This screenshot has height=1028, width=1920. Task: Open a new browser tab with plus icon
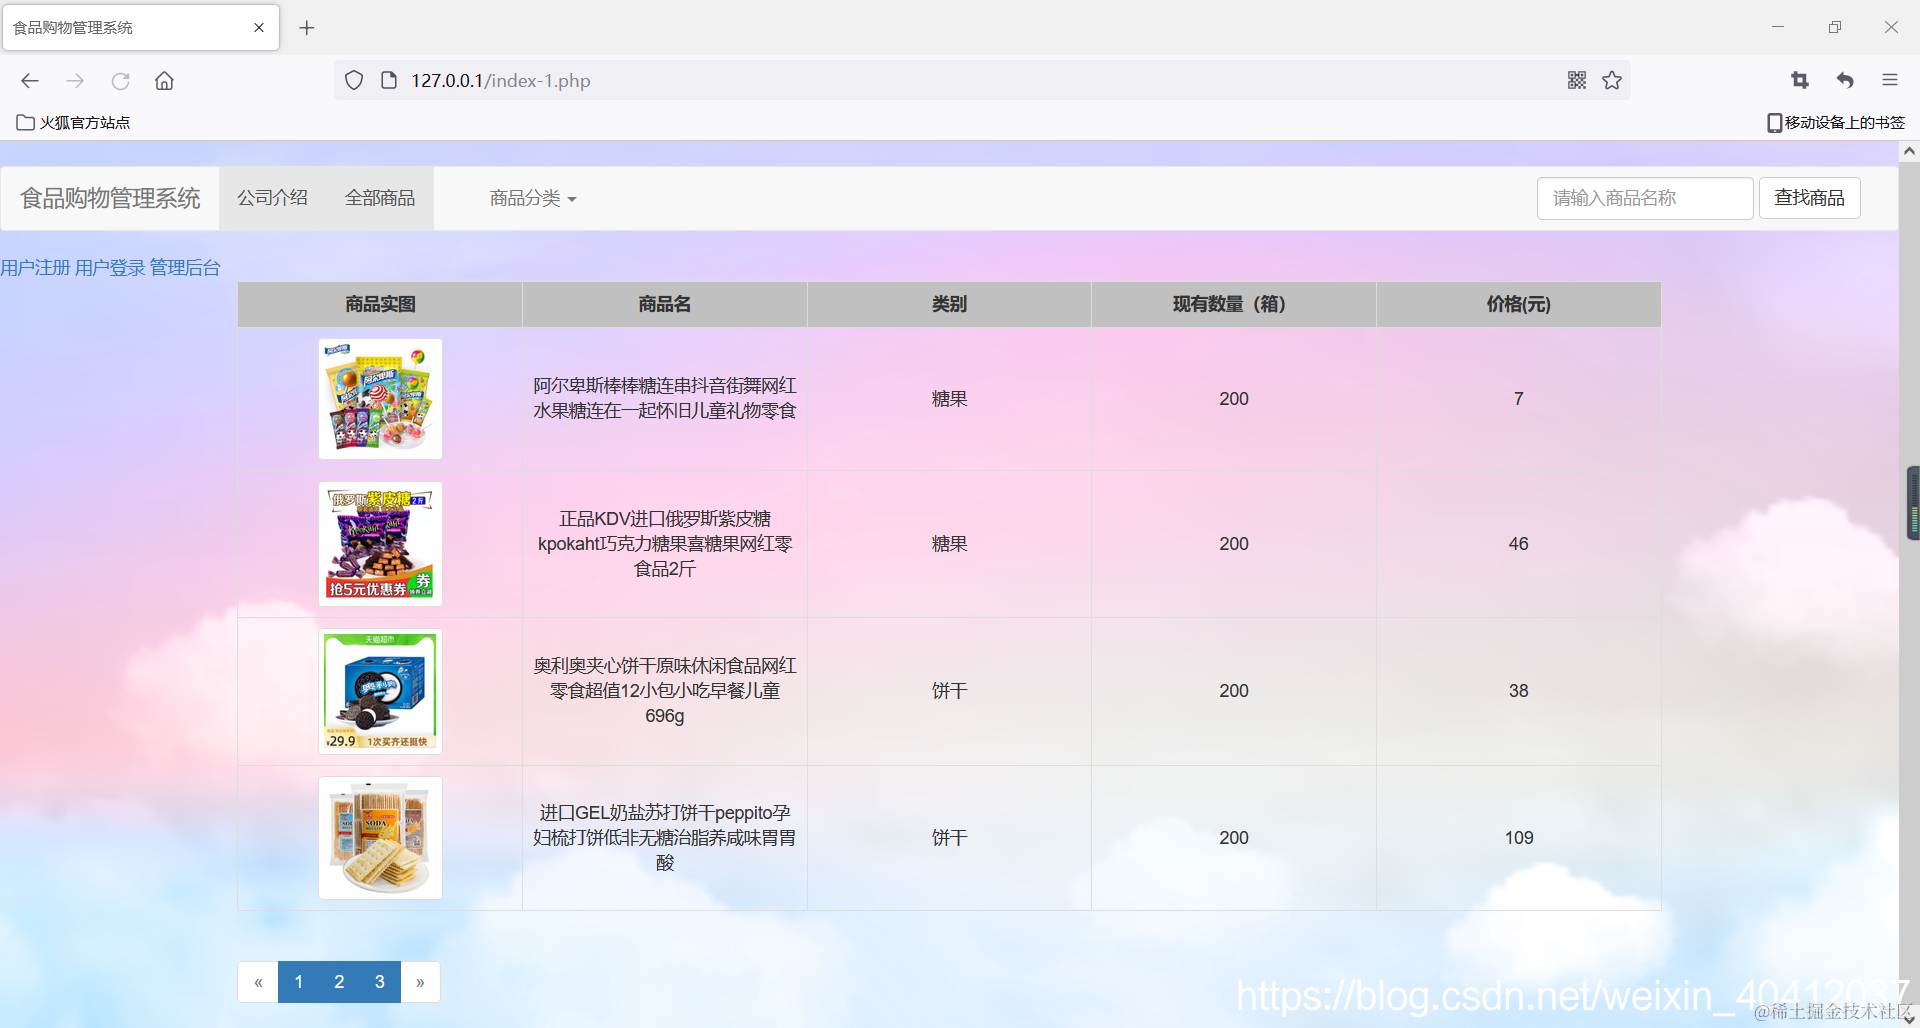tap(307, 27)
